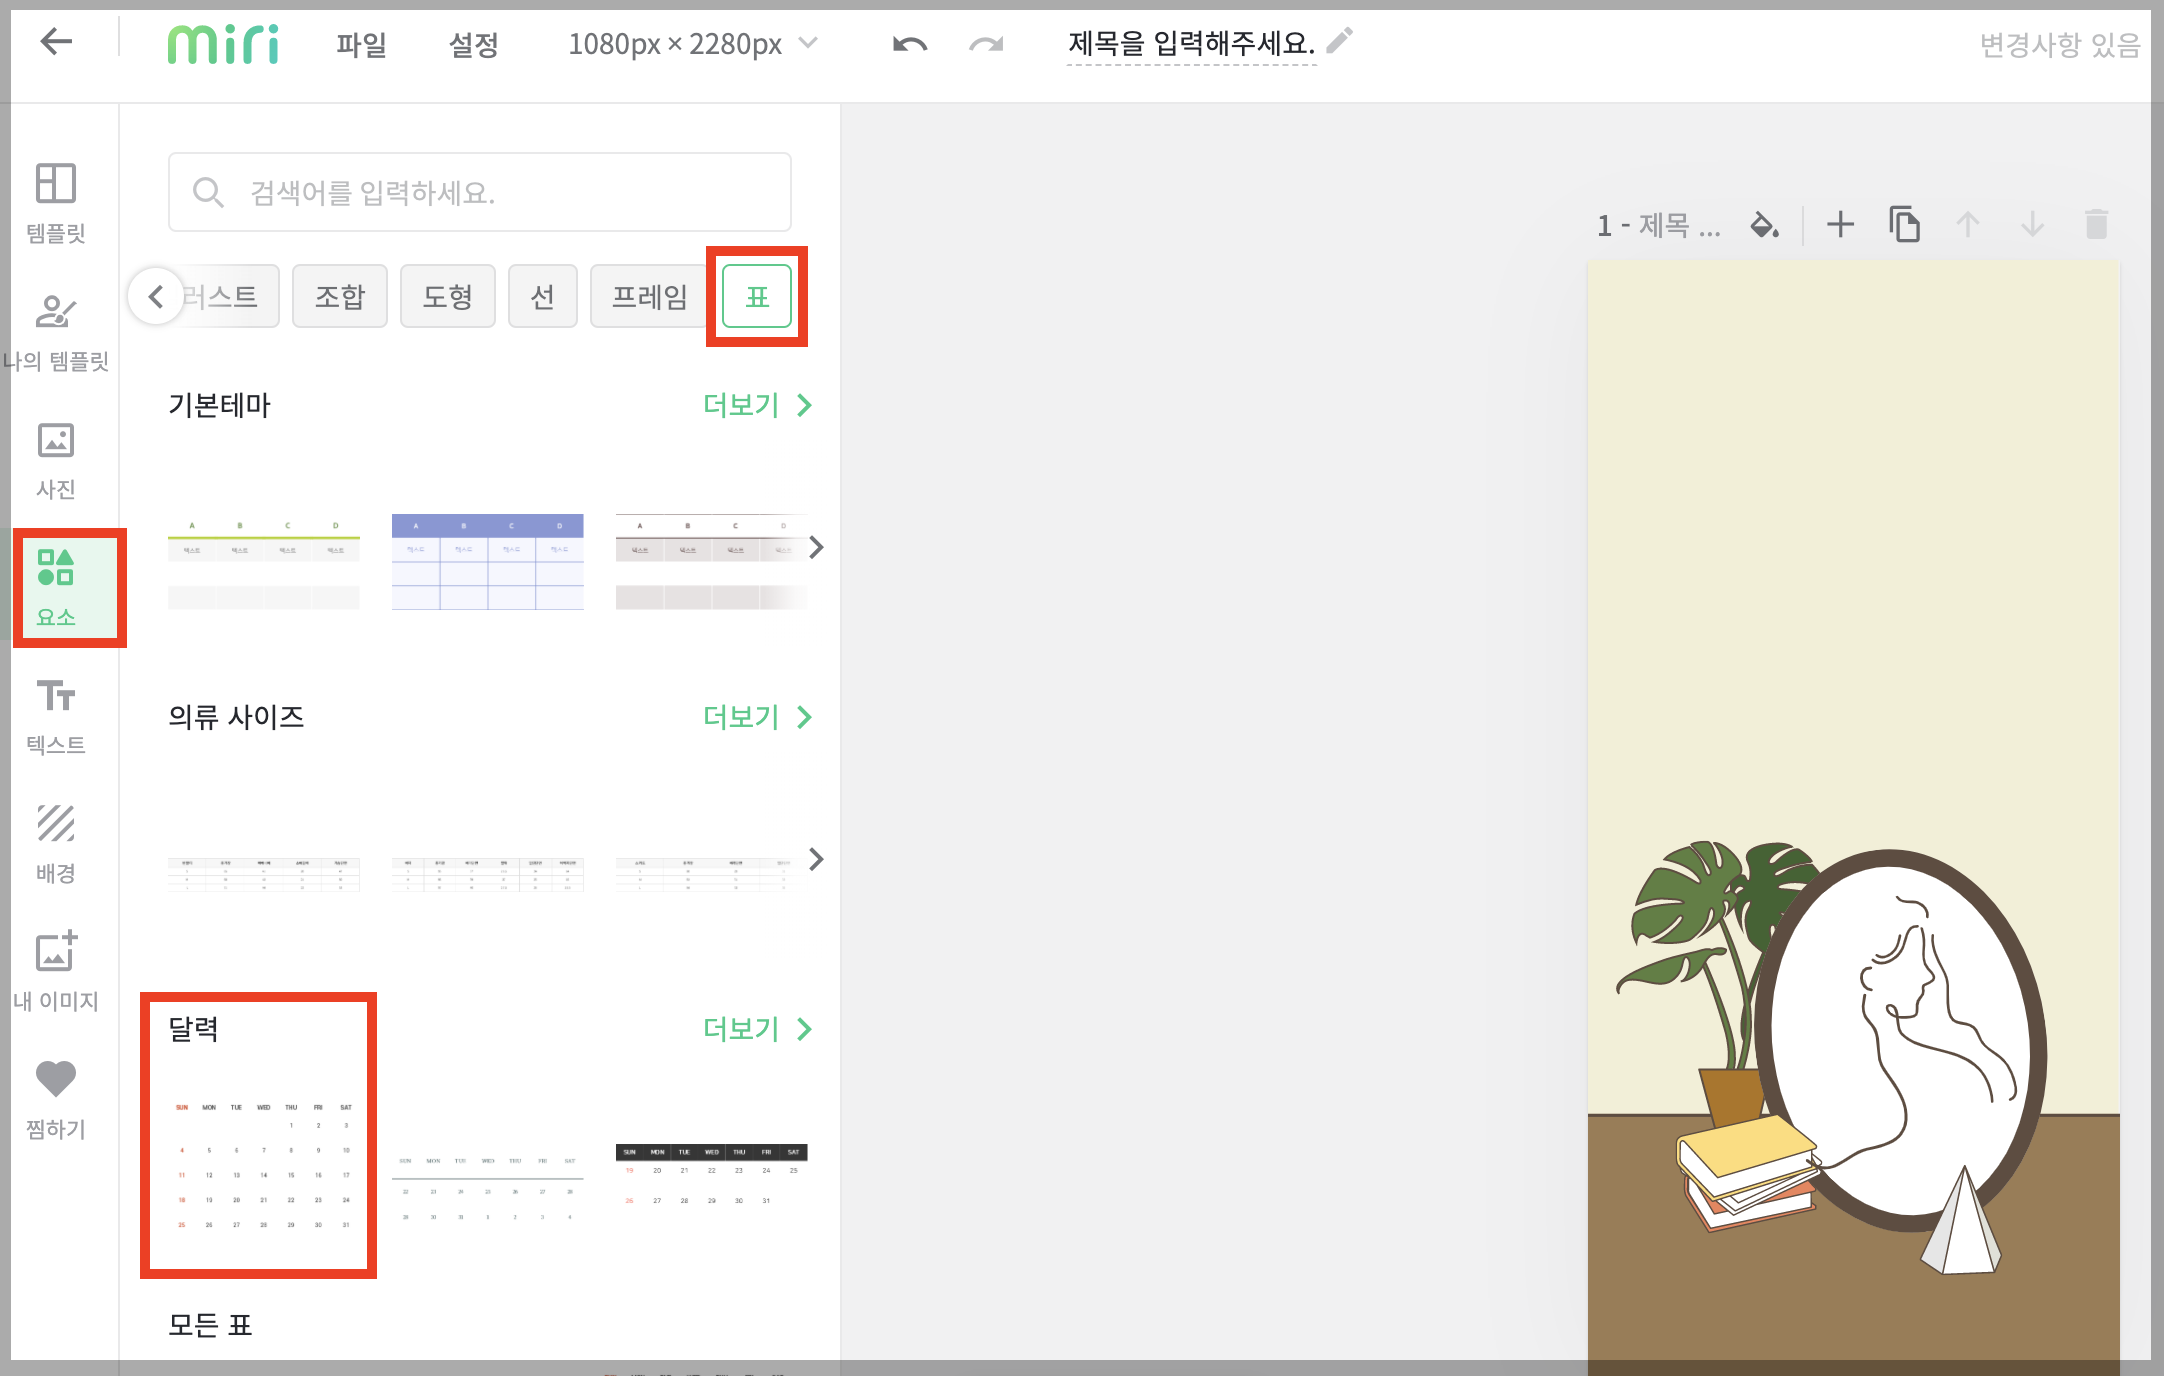Click the undo arrow in top bar
This screenshot has width=2164, height=1376.
909,44
